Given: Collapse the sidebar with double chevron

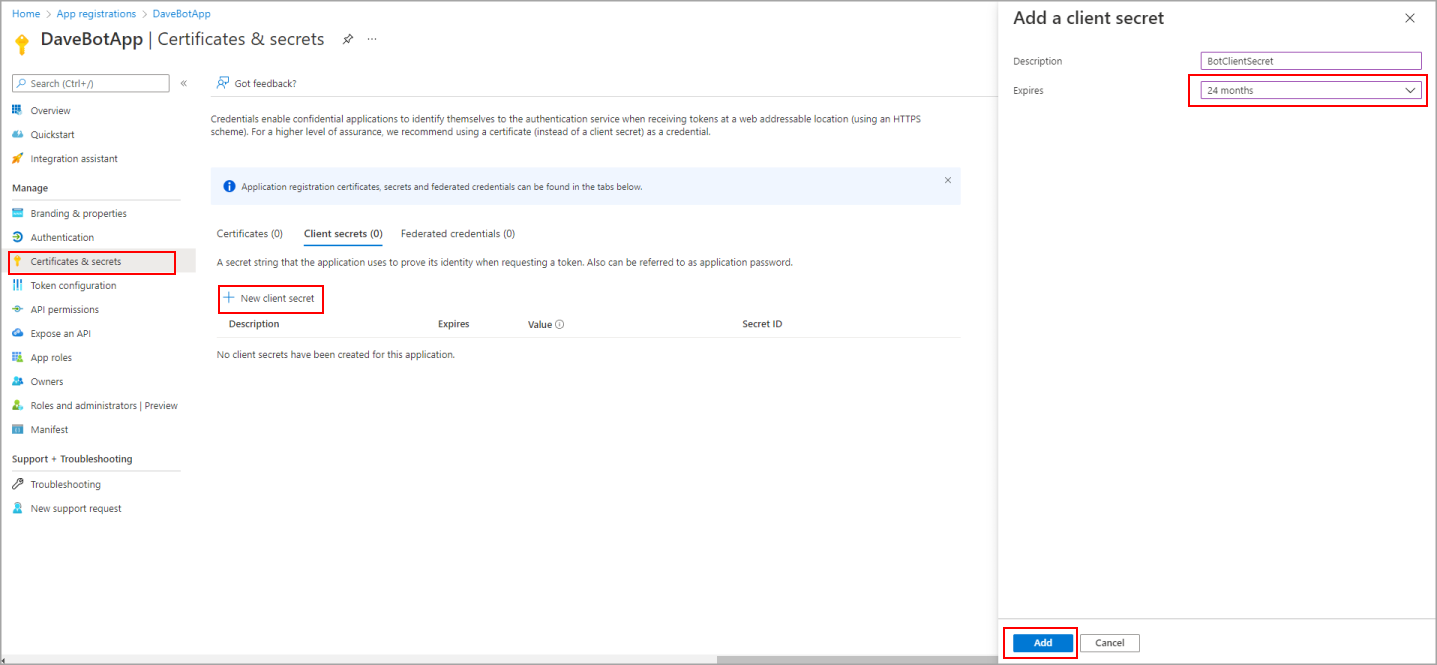Looking at the screenshot, I should 184,83.
